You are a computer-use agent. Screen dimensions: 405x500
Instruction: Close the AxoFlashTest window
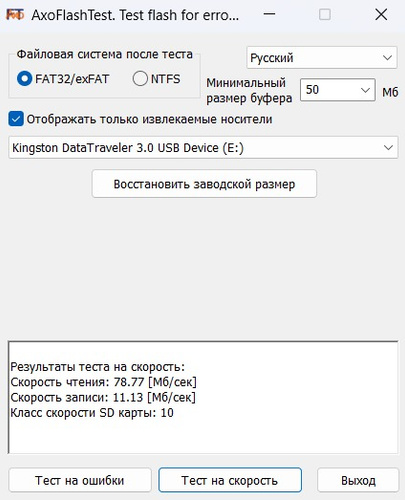381,15
